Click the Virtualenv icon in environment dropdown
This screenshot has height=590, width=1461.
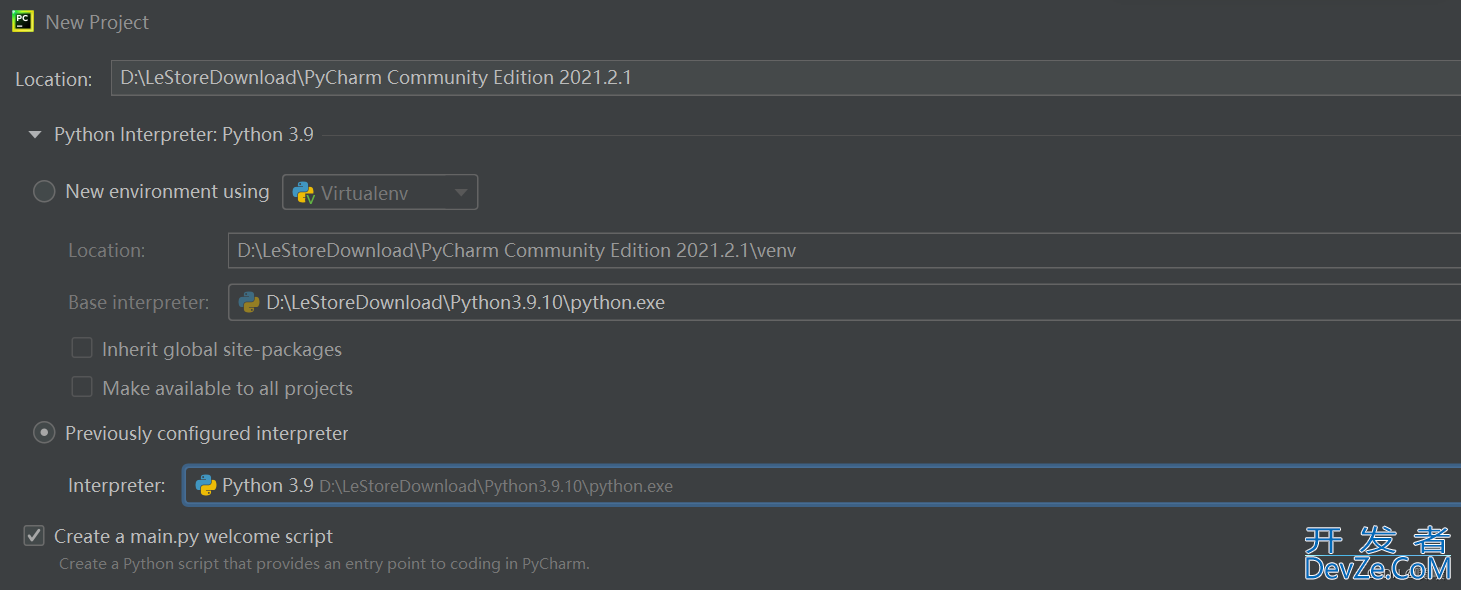[304, 192]
